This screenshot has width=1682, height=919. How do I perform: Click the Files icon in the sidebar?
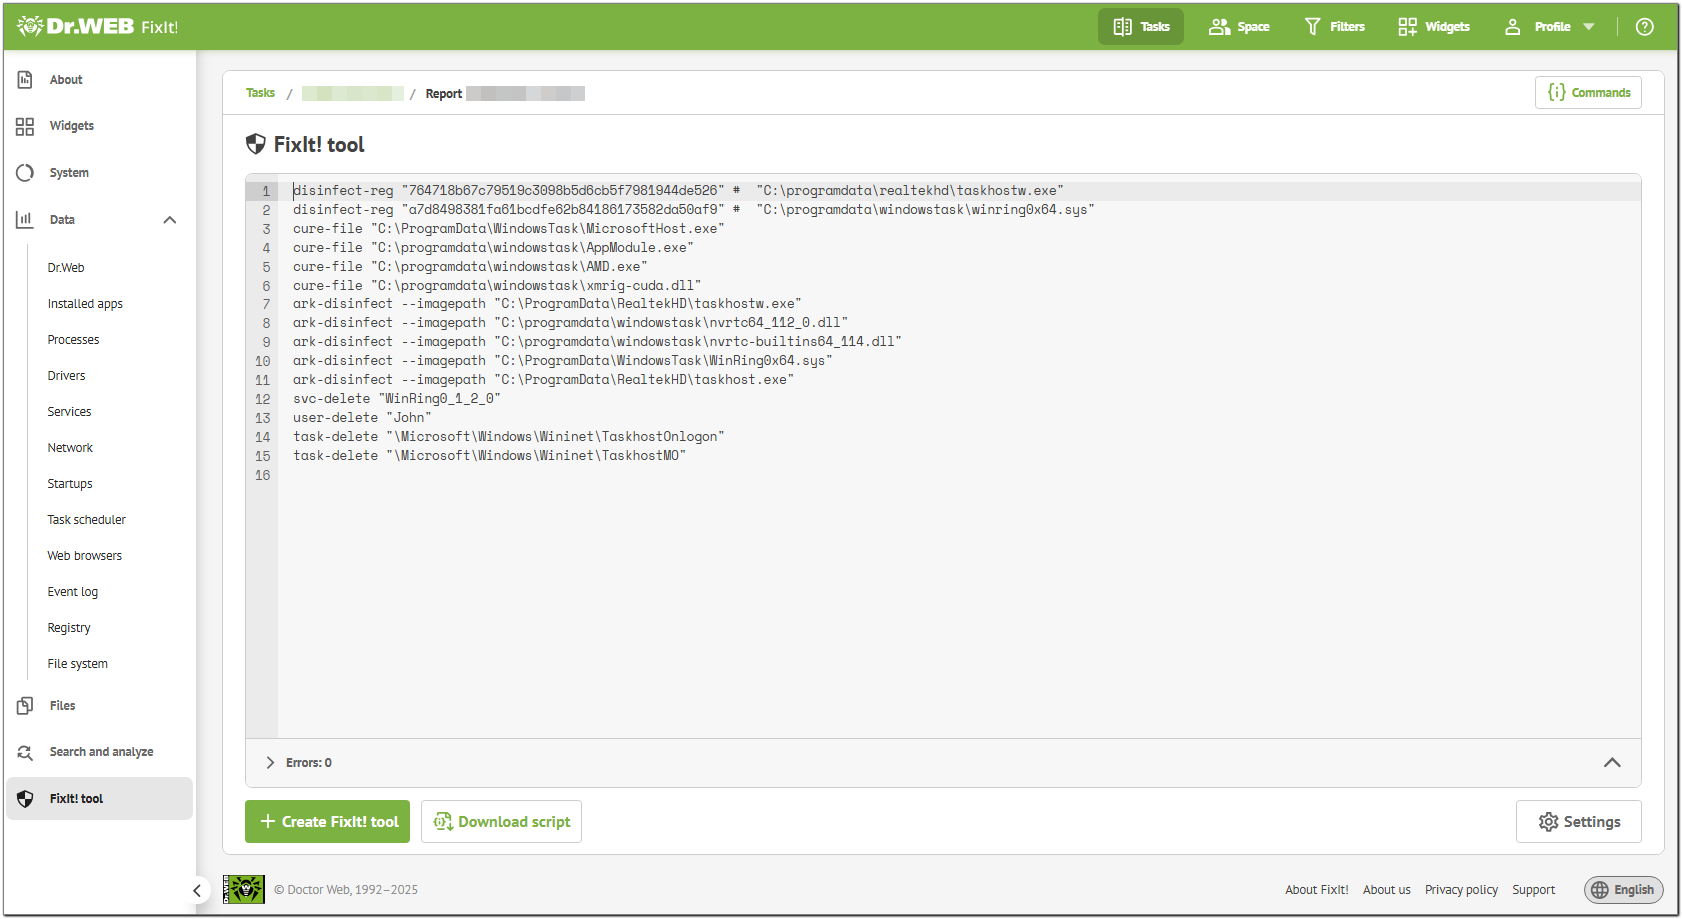(24, 705)
